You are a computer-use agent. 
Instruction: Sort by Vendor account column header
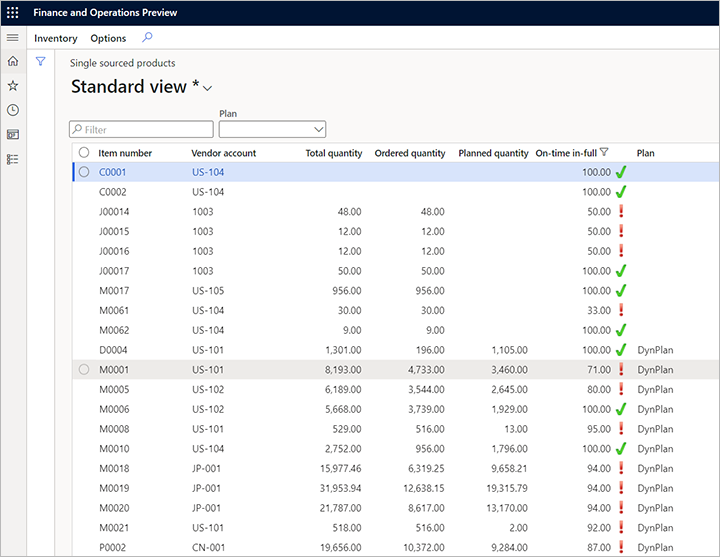(x=224, y=153)
